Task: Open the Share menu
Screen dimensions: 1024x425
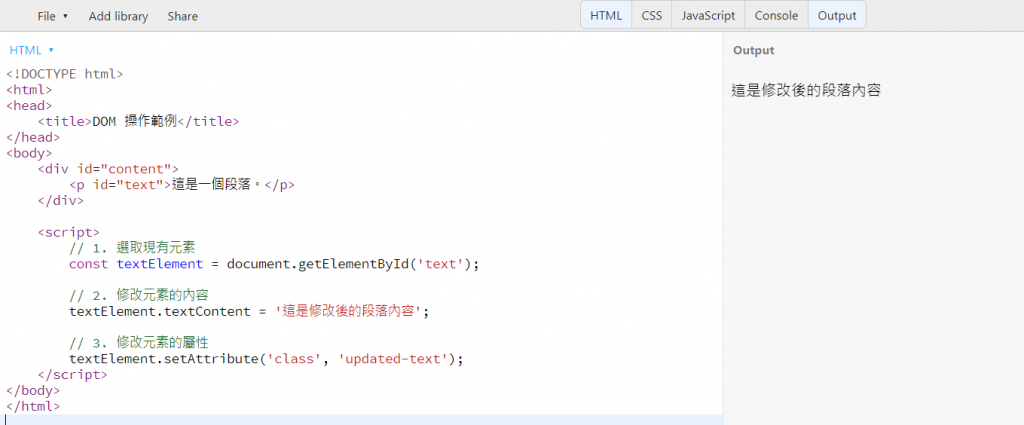Action: 182,16
